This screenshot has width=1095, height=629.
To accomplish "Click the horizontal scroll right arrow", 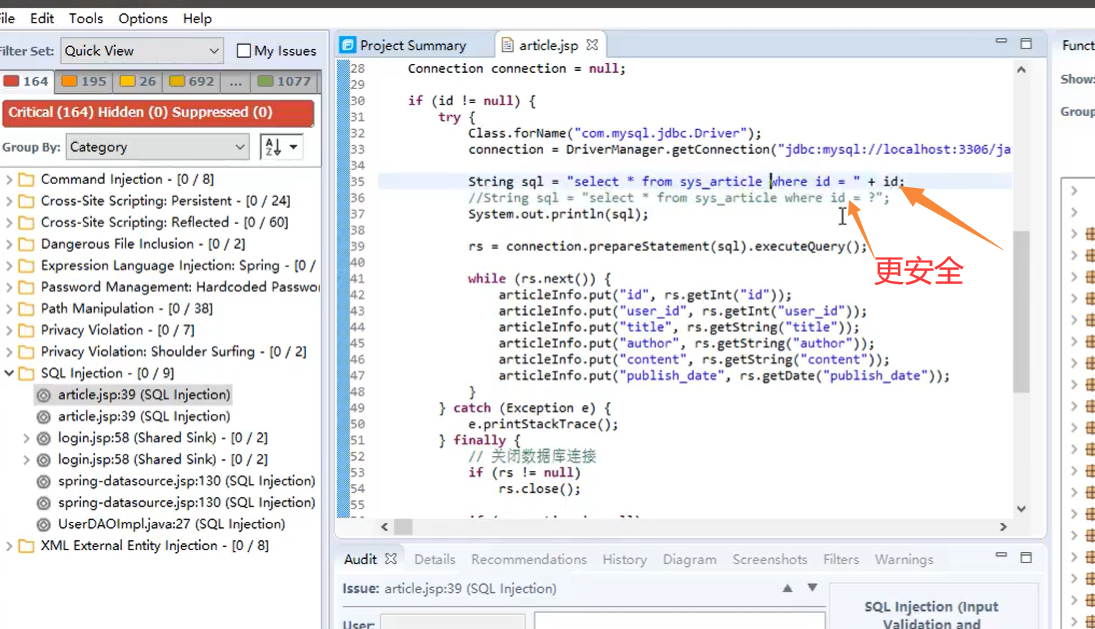I will 1003,526.
